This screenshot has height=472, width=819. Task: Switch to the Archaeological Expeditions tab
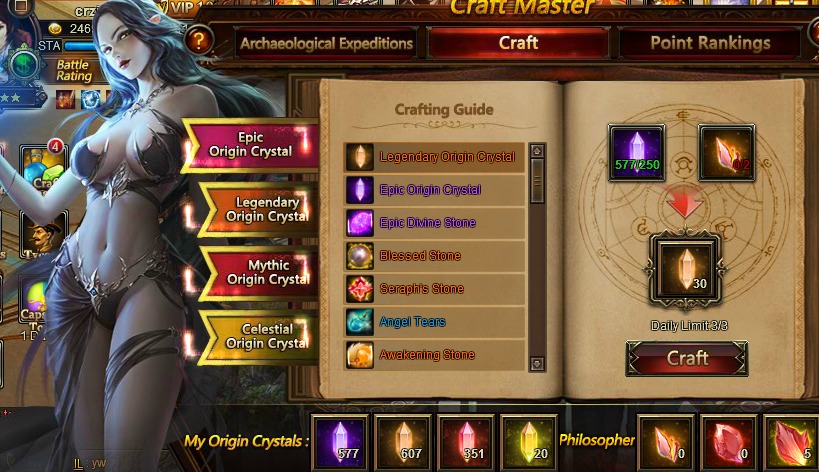point(326,43)
